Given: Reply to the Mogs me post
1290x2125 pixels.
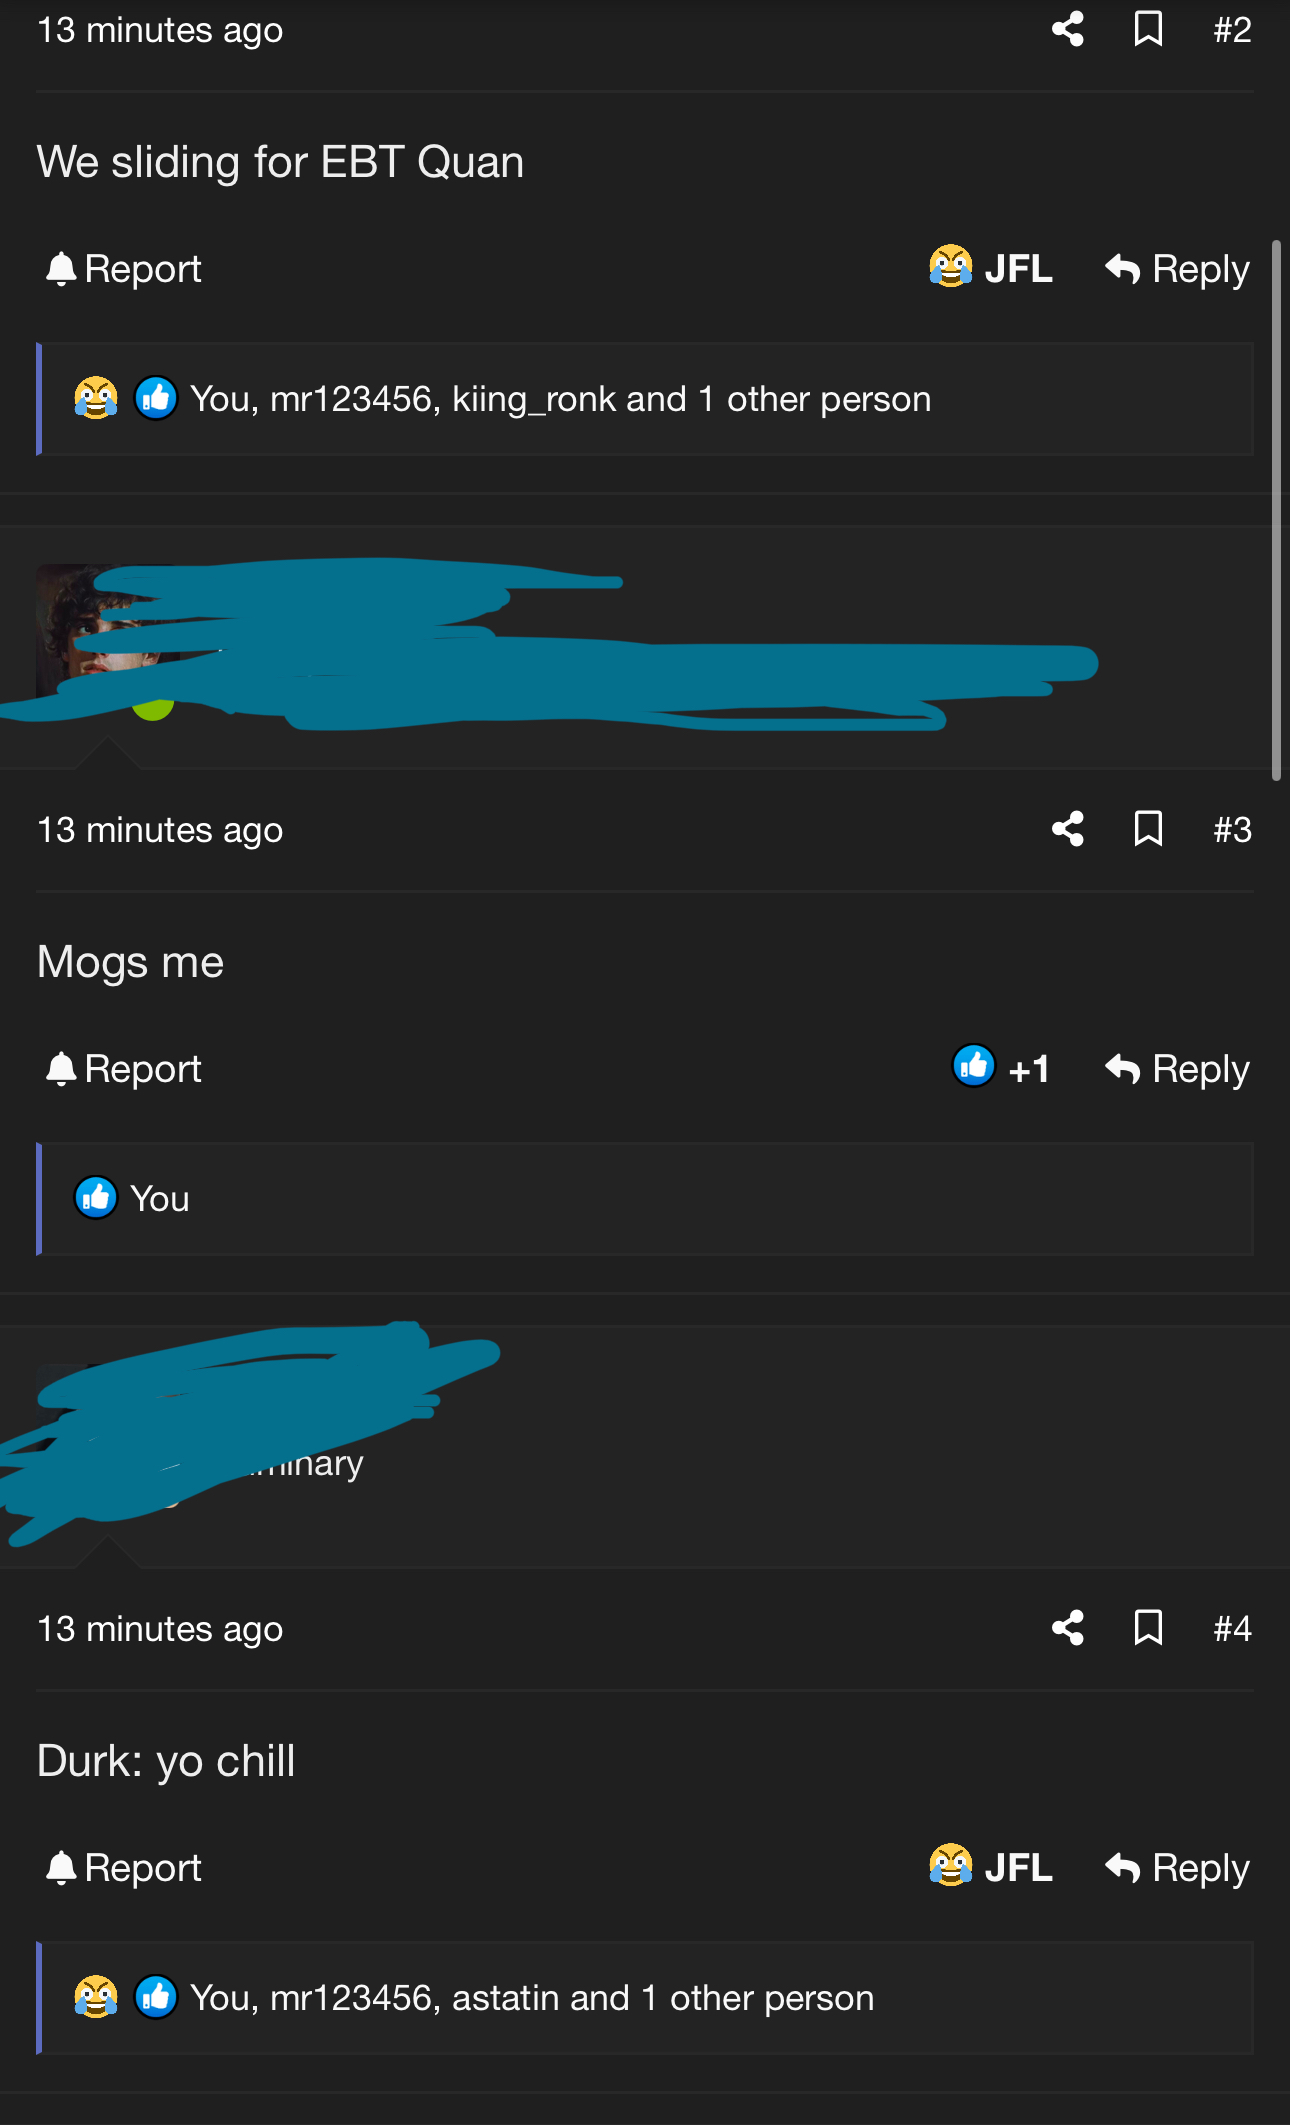Looking at the screenshot, I should [1177, 1069].
